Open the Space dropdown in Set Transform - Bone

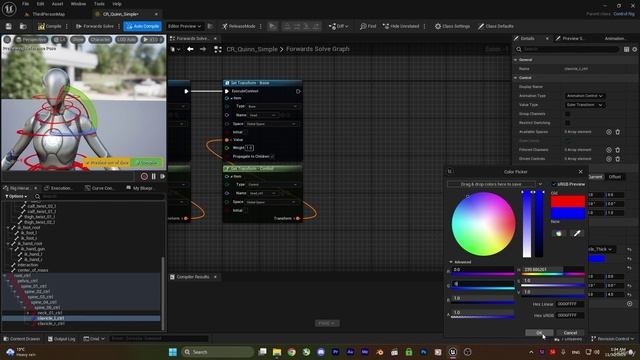click(x=271, y=124)
